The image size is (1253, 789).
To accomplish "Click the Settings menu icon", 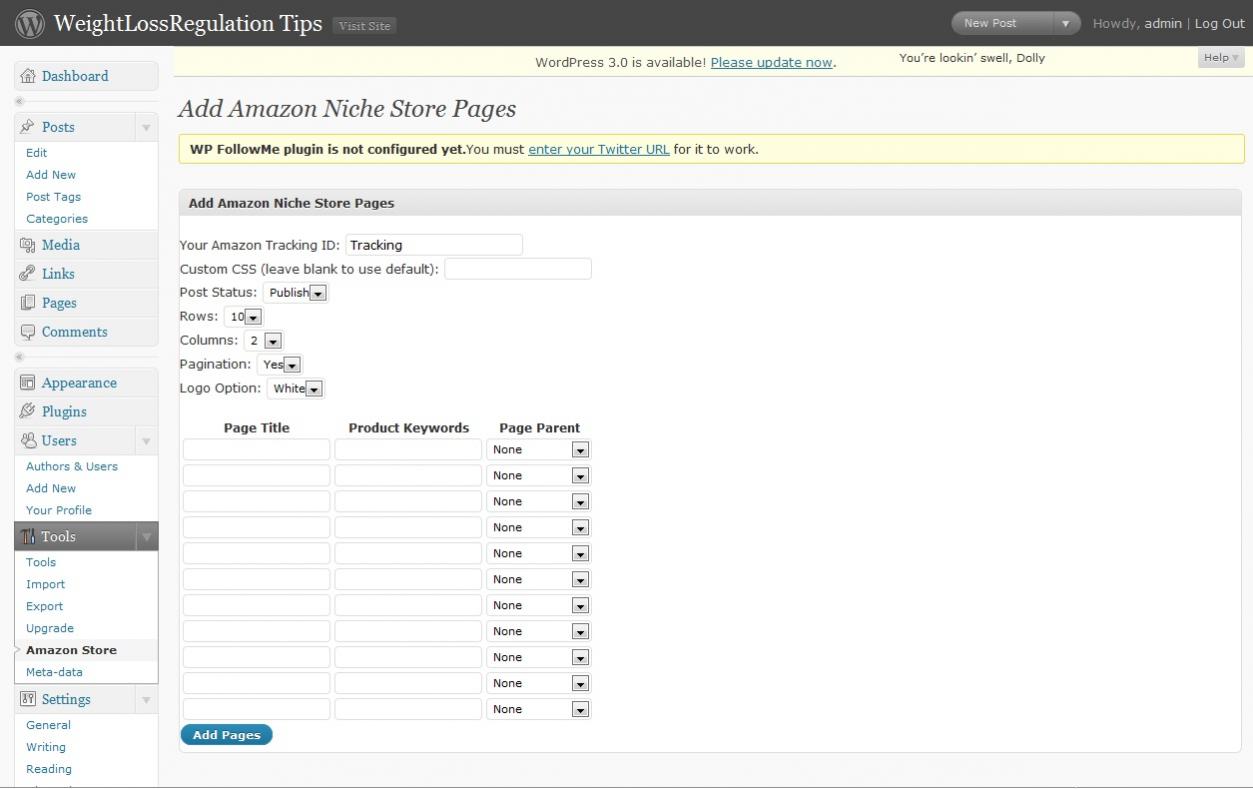I will click(28, 700).
